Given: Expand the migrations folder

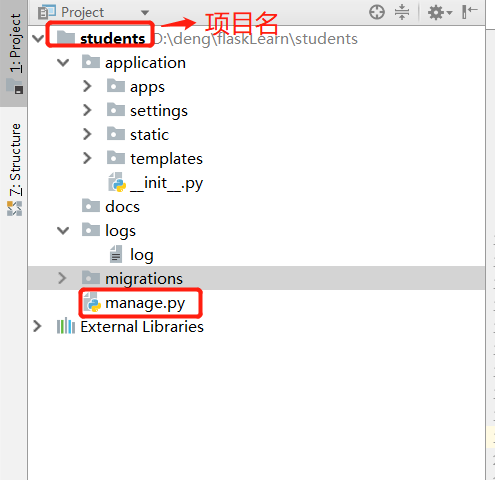Looking at the screenshot, I should click(x=62, y=278).
